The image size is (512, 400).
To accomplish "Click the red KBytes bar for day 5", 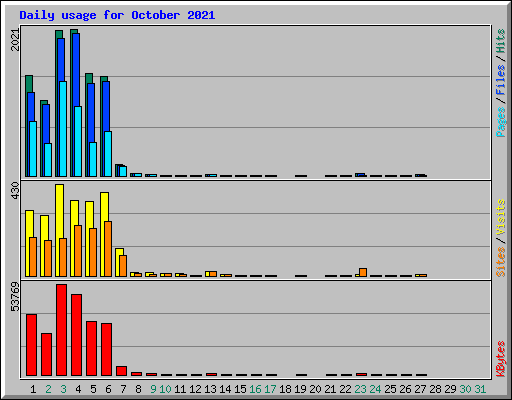I will (91, 349).
